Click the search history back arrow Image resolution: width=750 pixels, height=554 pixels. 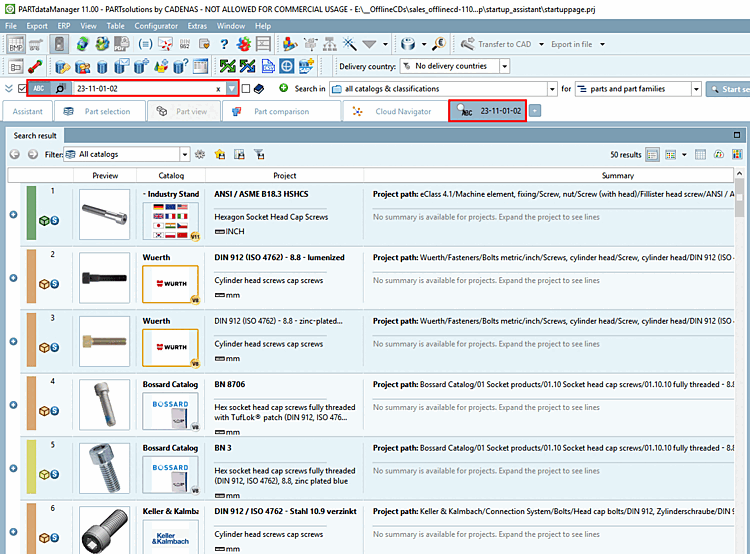click(15, 155)
